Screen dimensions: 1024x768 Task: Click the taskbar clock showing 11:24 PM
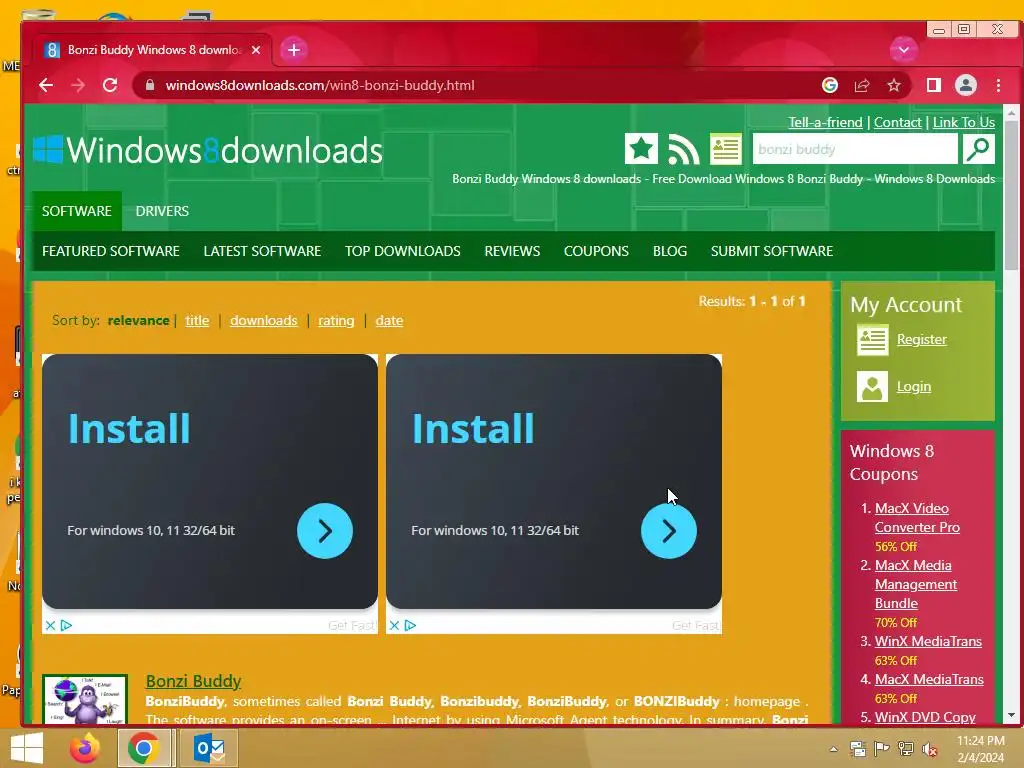[980, 749]
